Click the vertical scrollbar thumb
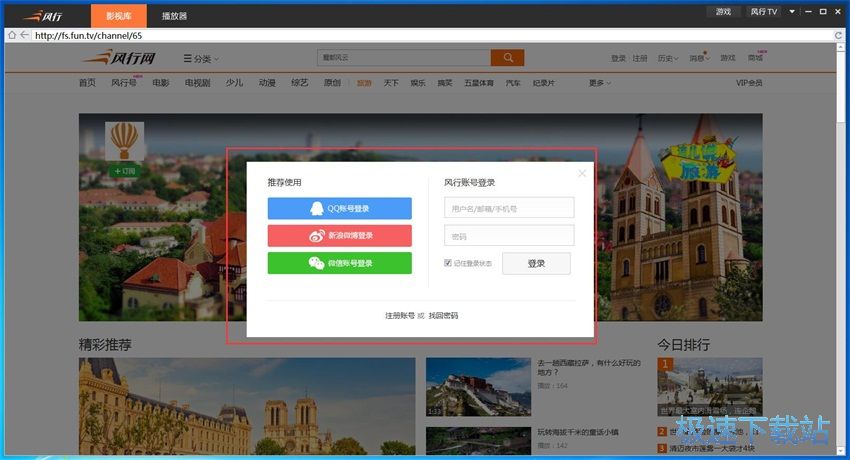 pyautogui.click(x=841, y=87)
